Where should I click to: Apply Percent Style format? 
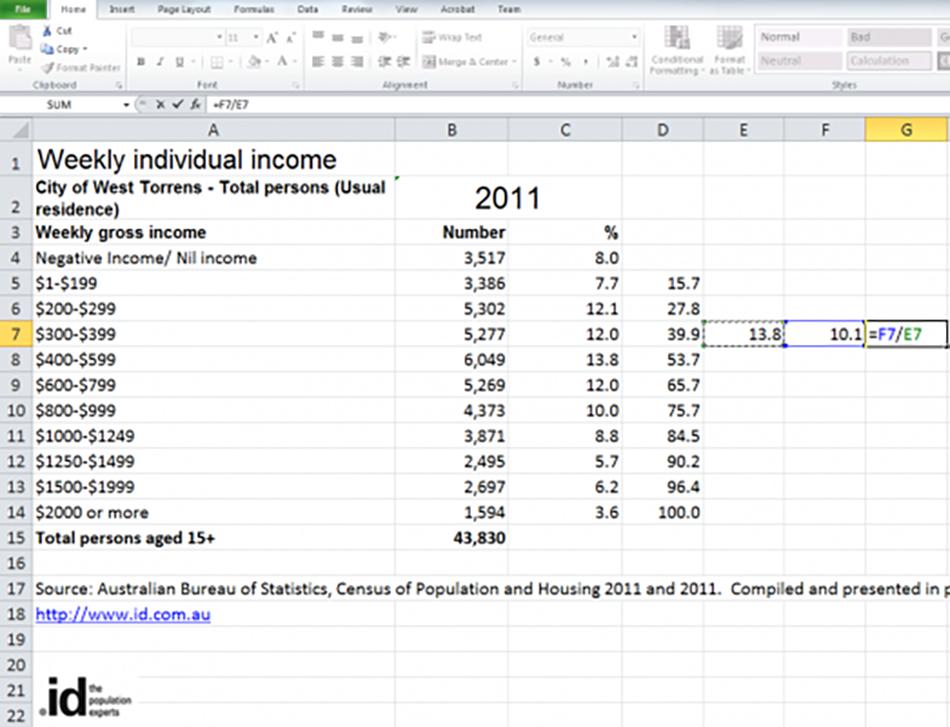tap(565, 62)
